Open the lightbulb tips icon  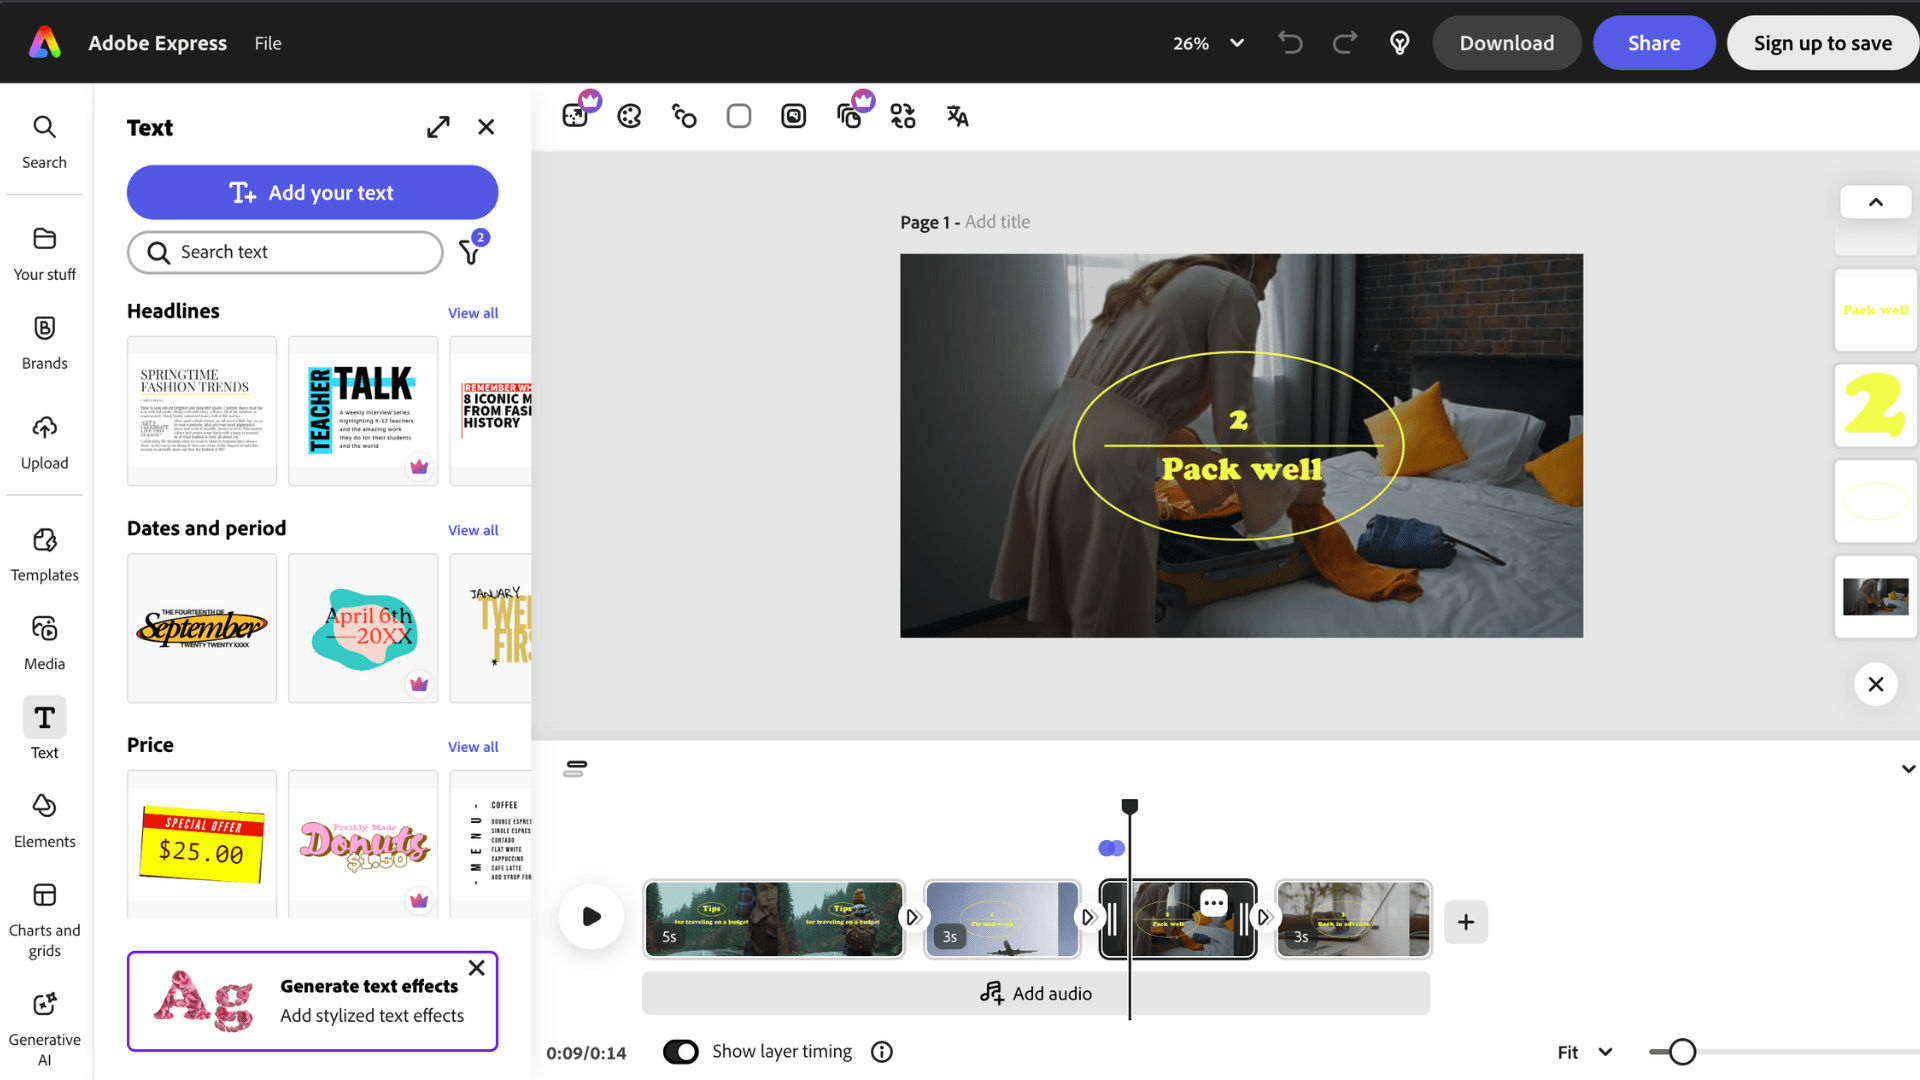pos(1400,43)
